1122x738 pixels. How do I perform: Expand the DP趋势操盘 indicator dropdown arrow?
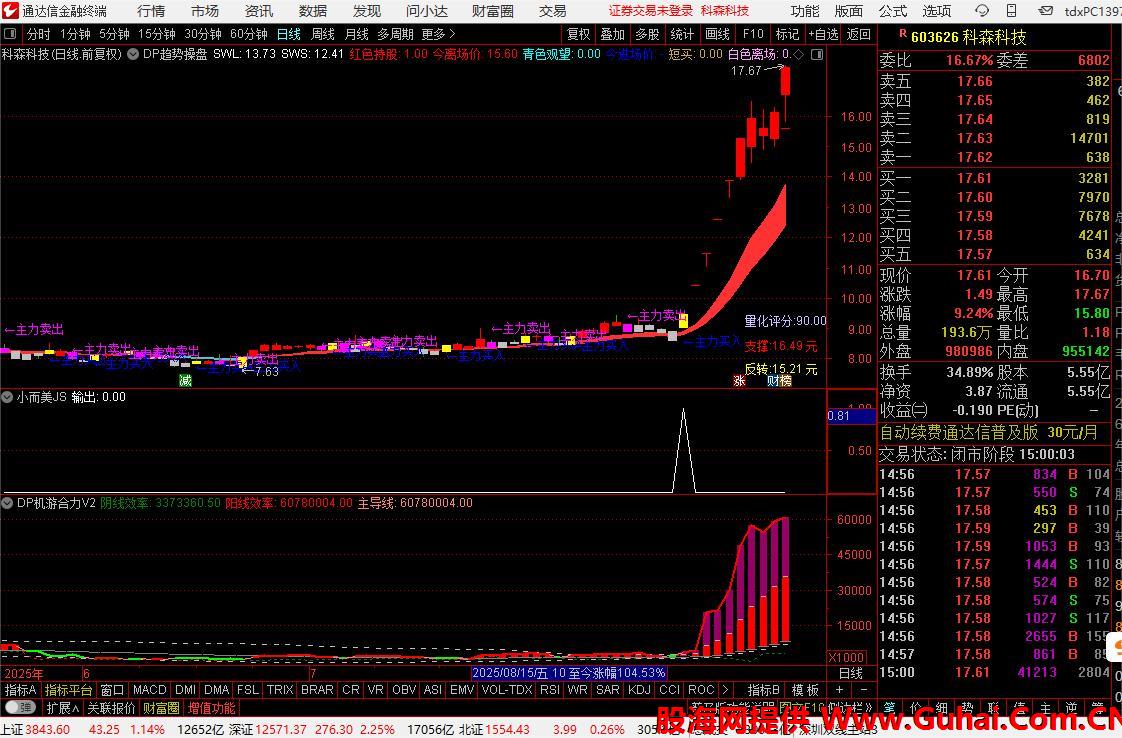click(x=132, y=54)
